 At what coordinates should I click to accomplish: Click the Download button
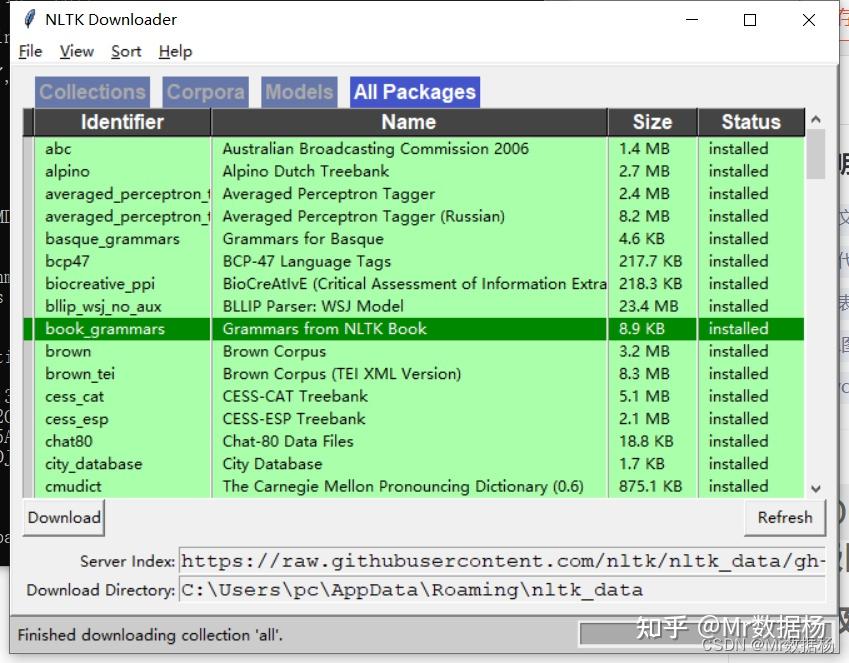pyautogui.click(x=64, y=518)
